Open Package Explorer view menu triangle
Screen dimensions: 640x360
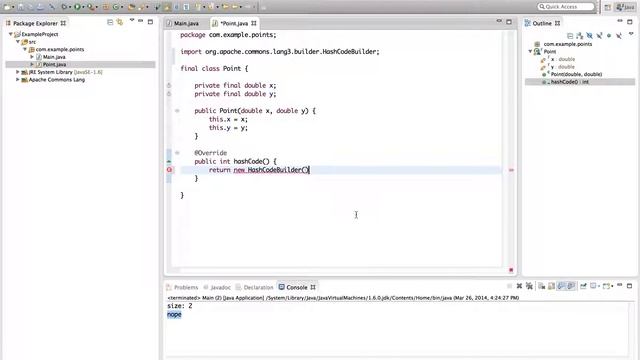(132, 20)
